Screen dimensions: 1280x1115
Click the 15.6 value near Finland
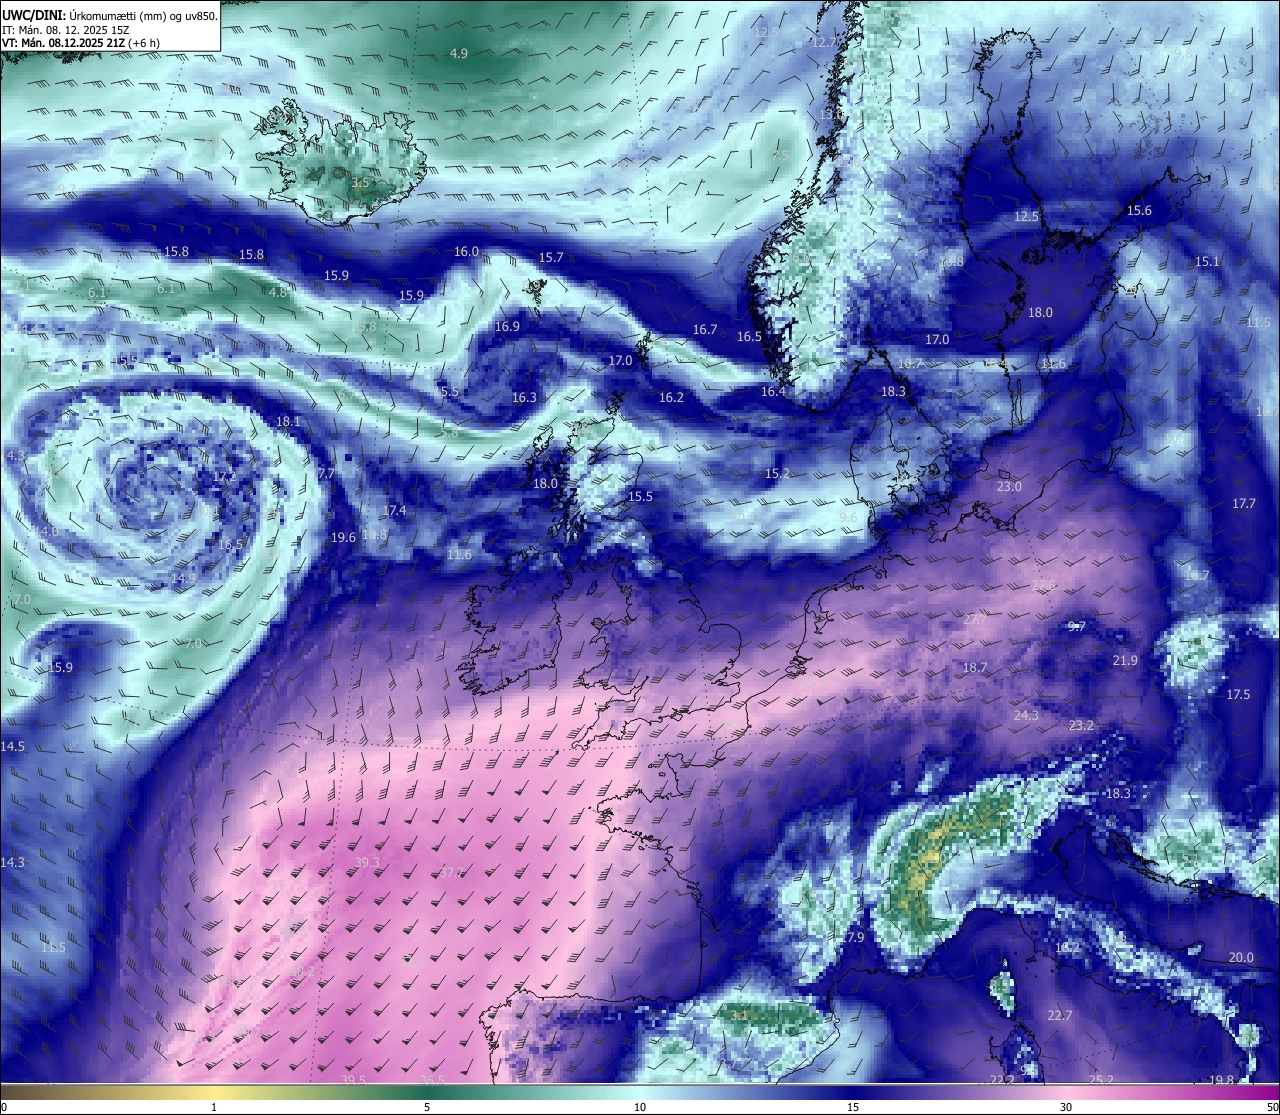pos(1139,211)
